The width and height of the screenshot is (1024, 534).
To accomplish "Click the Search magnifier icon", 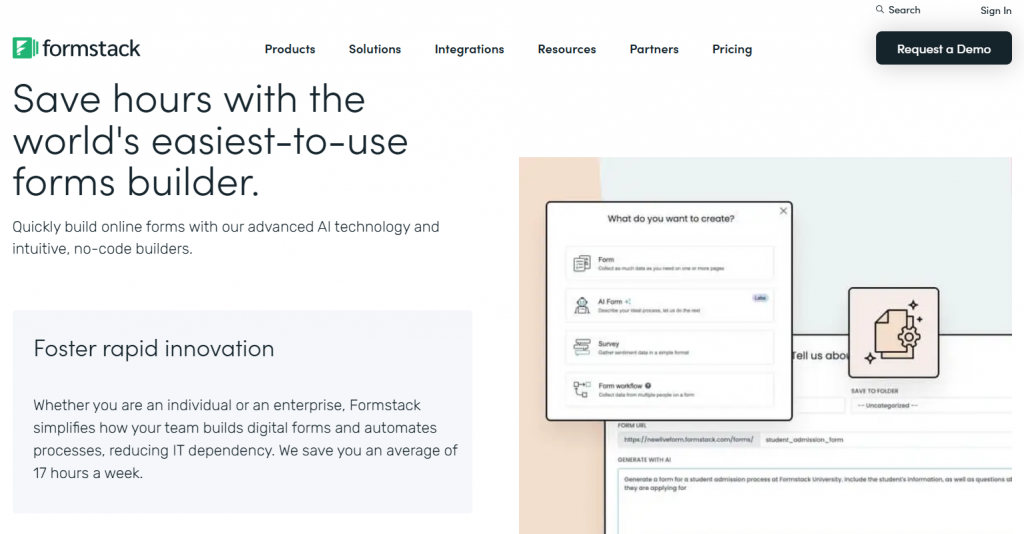I will pos(880,10).
